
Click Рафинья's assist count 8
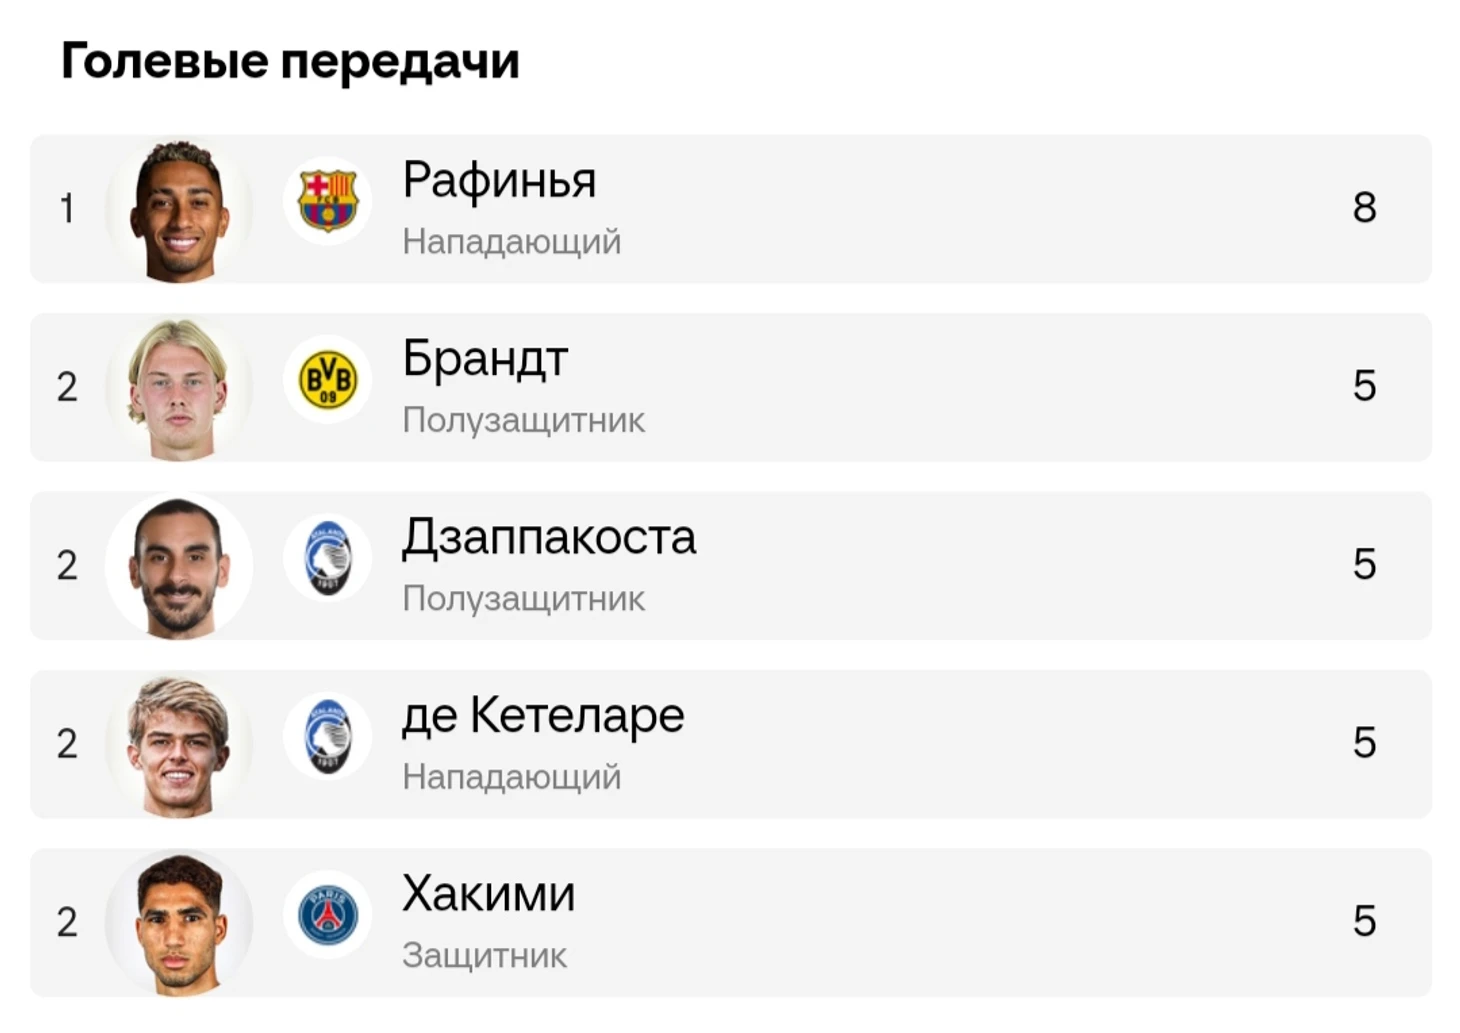tap(1365, 208)
